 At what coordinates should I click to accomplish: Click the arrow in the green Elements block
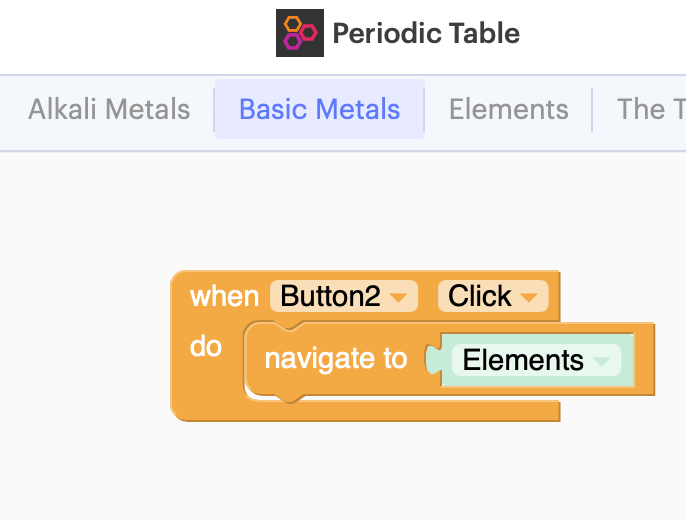pyautogui.click(x=601, y=360)
